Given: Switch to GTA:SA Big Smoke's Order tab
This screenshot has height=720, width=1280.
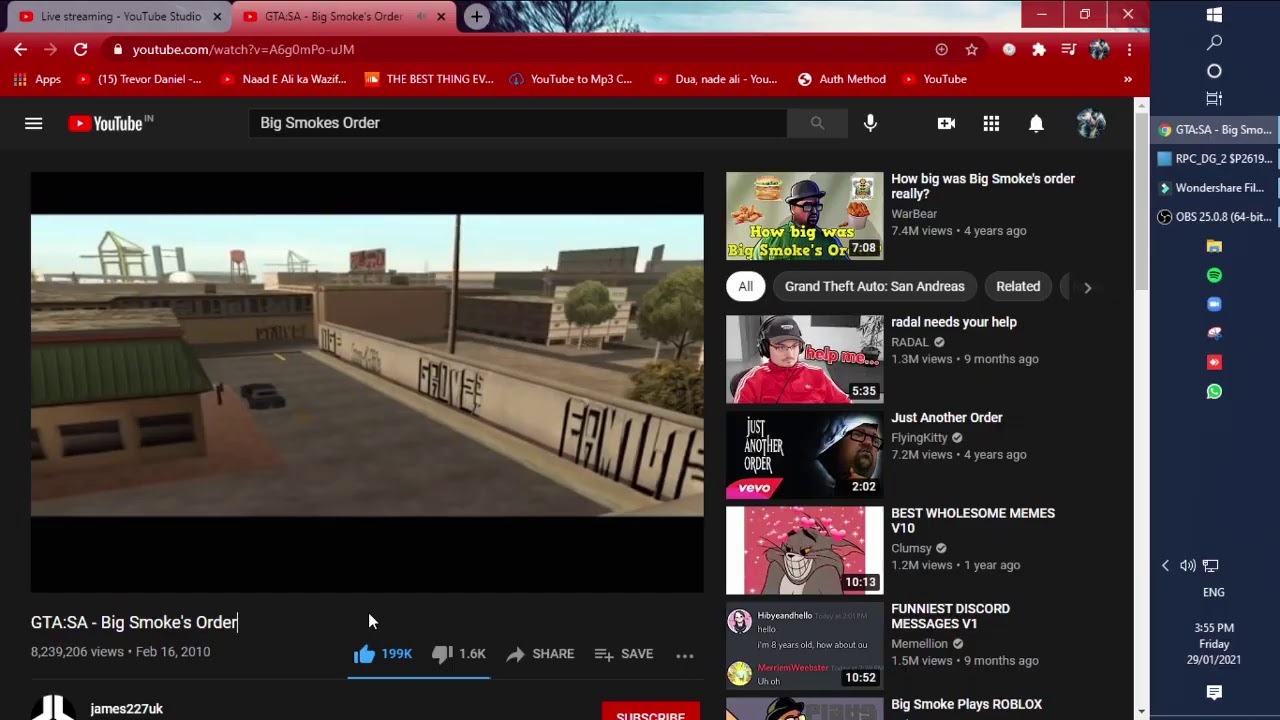Looking at the screenshot, I should 335,17.
